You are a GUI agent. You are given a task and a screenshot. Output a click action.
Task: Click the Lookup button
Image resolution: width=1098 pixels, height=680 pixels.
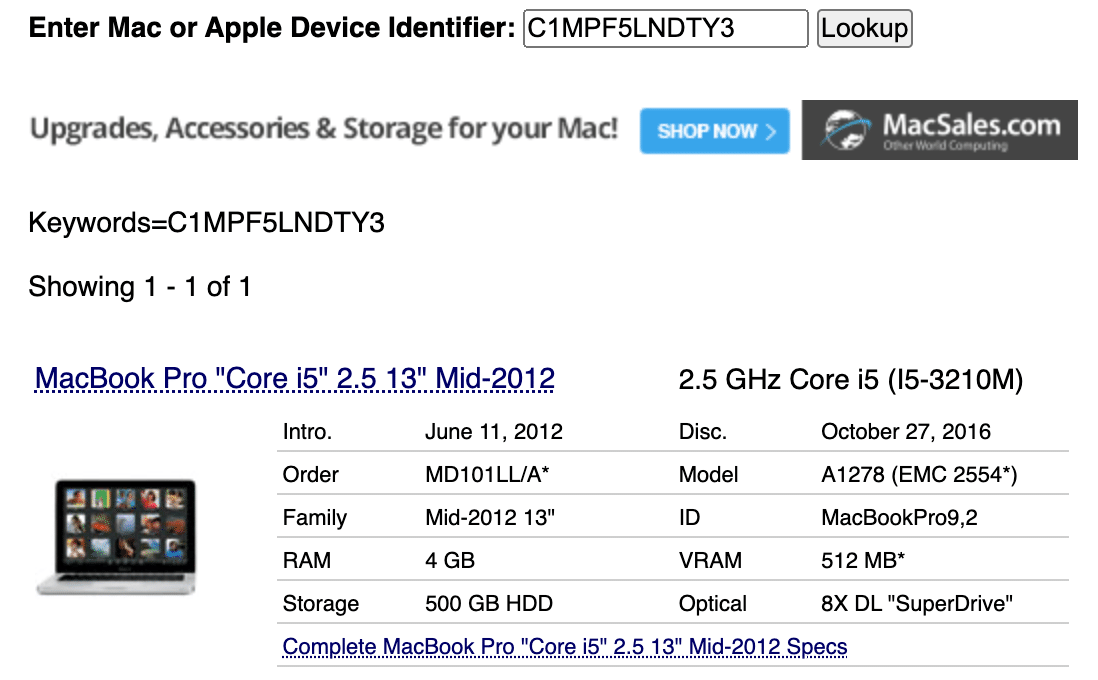pyautogui.click(x=864, y=29)
